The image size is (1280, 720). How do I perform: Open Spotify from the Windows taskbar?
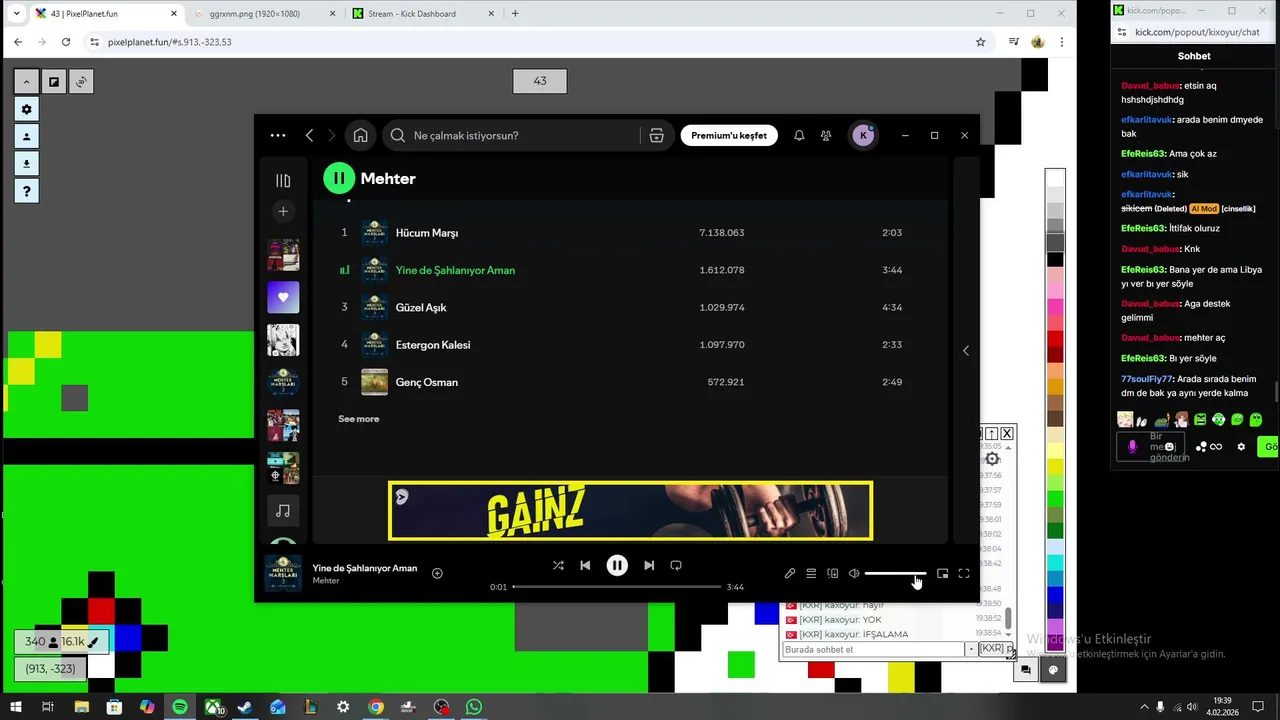180,707
